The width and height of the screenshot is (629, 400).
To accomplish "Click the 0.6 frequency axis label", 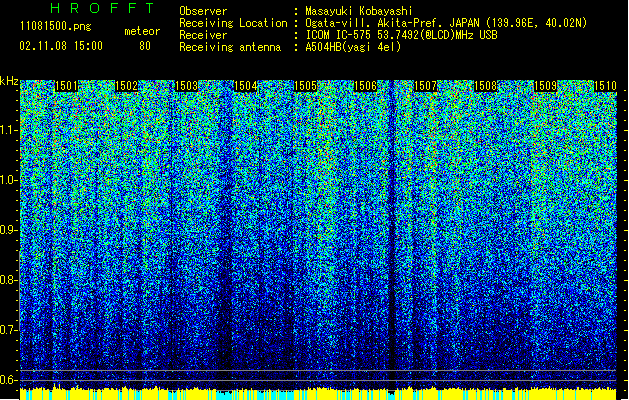I will click(8, 380).
